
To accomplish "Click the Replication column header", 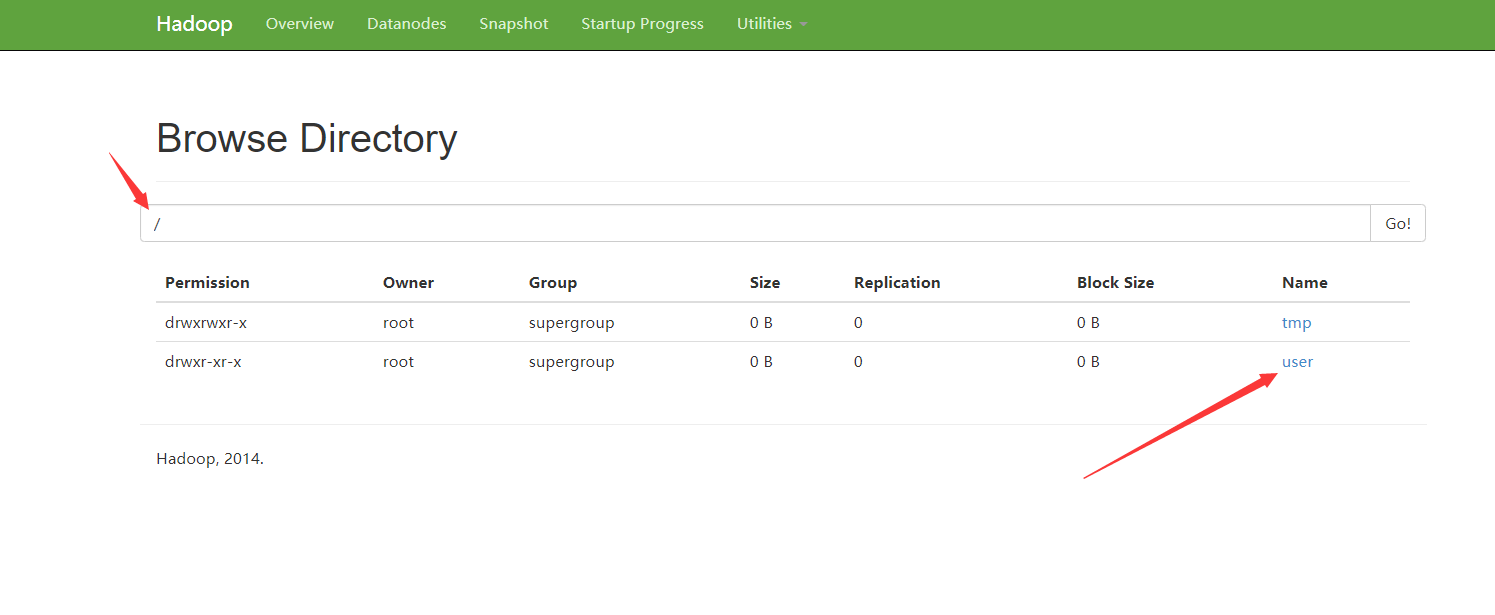I will click(x=897, y=283).
